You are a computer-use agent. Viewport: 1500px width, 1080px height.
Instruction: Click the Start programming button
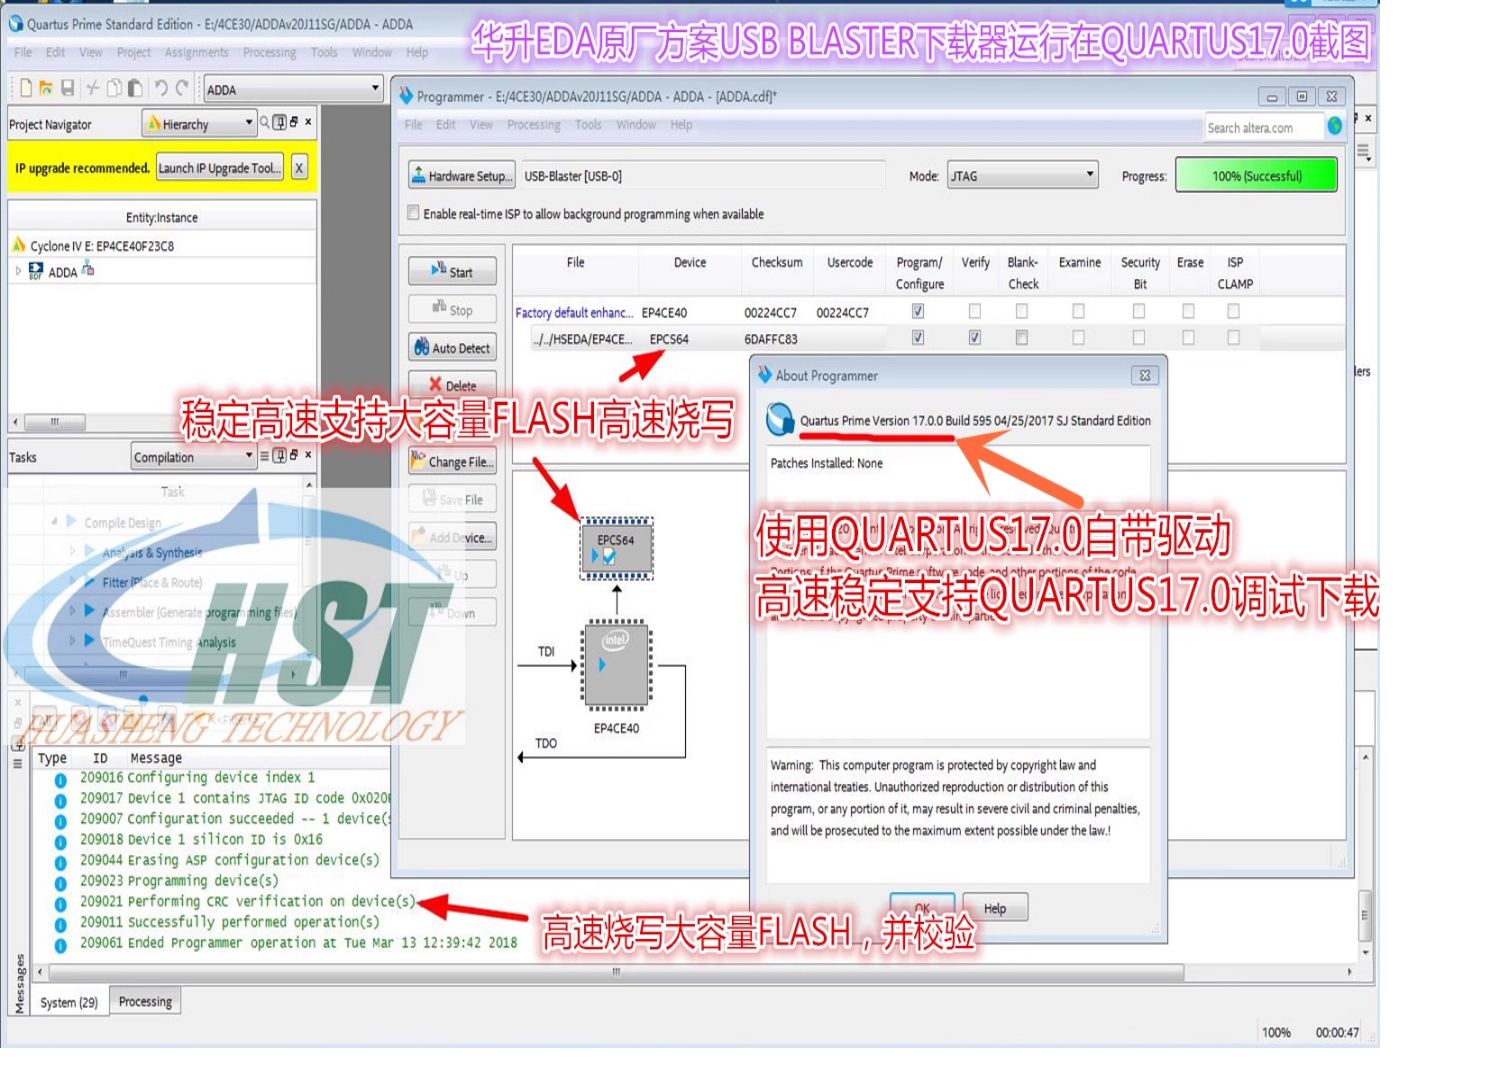tap(452, 271)
